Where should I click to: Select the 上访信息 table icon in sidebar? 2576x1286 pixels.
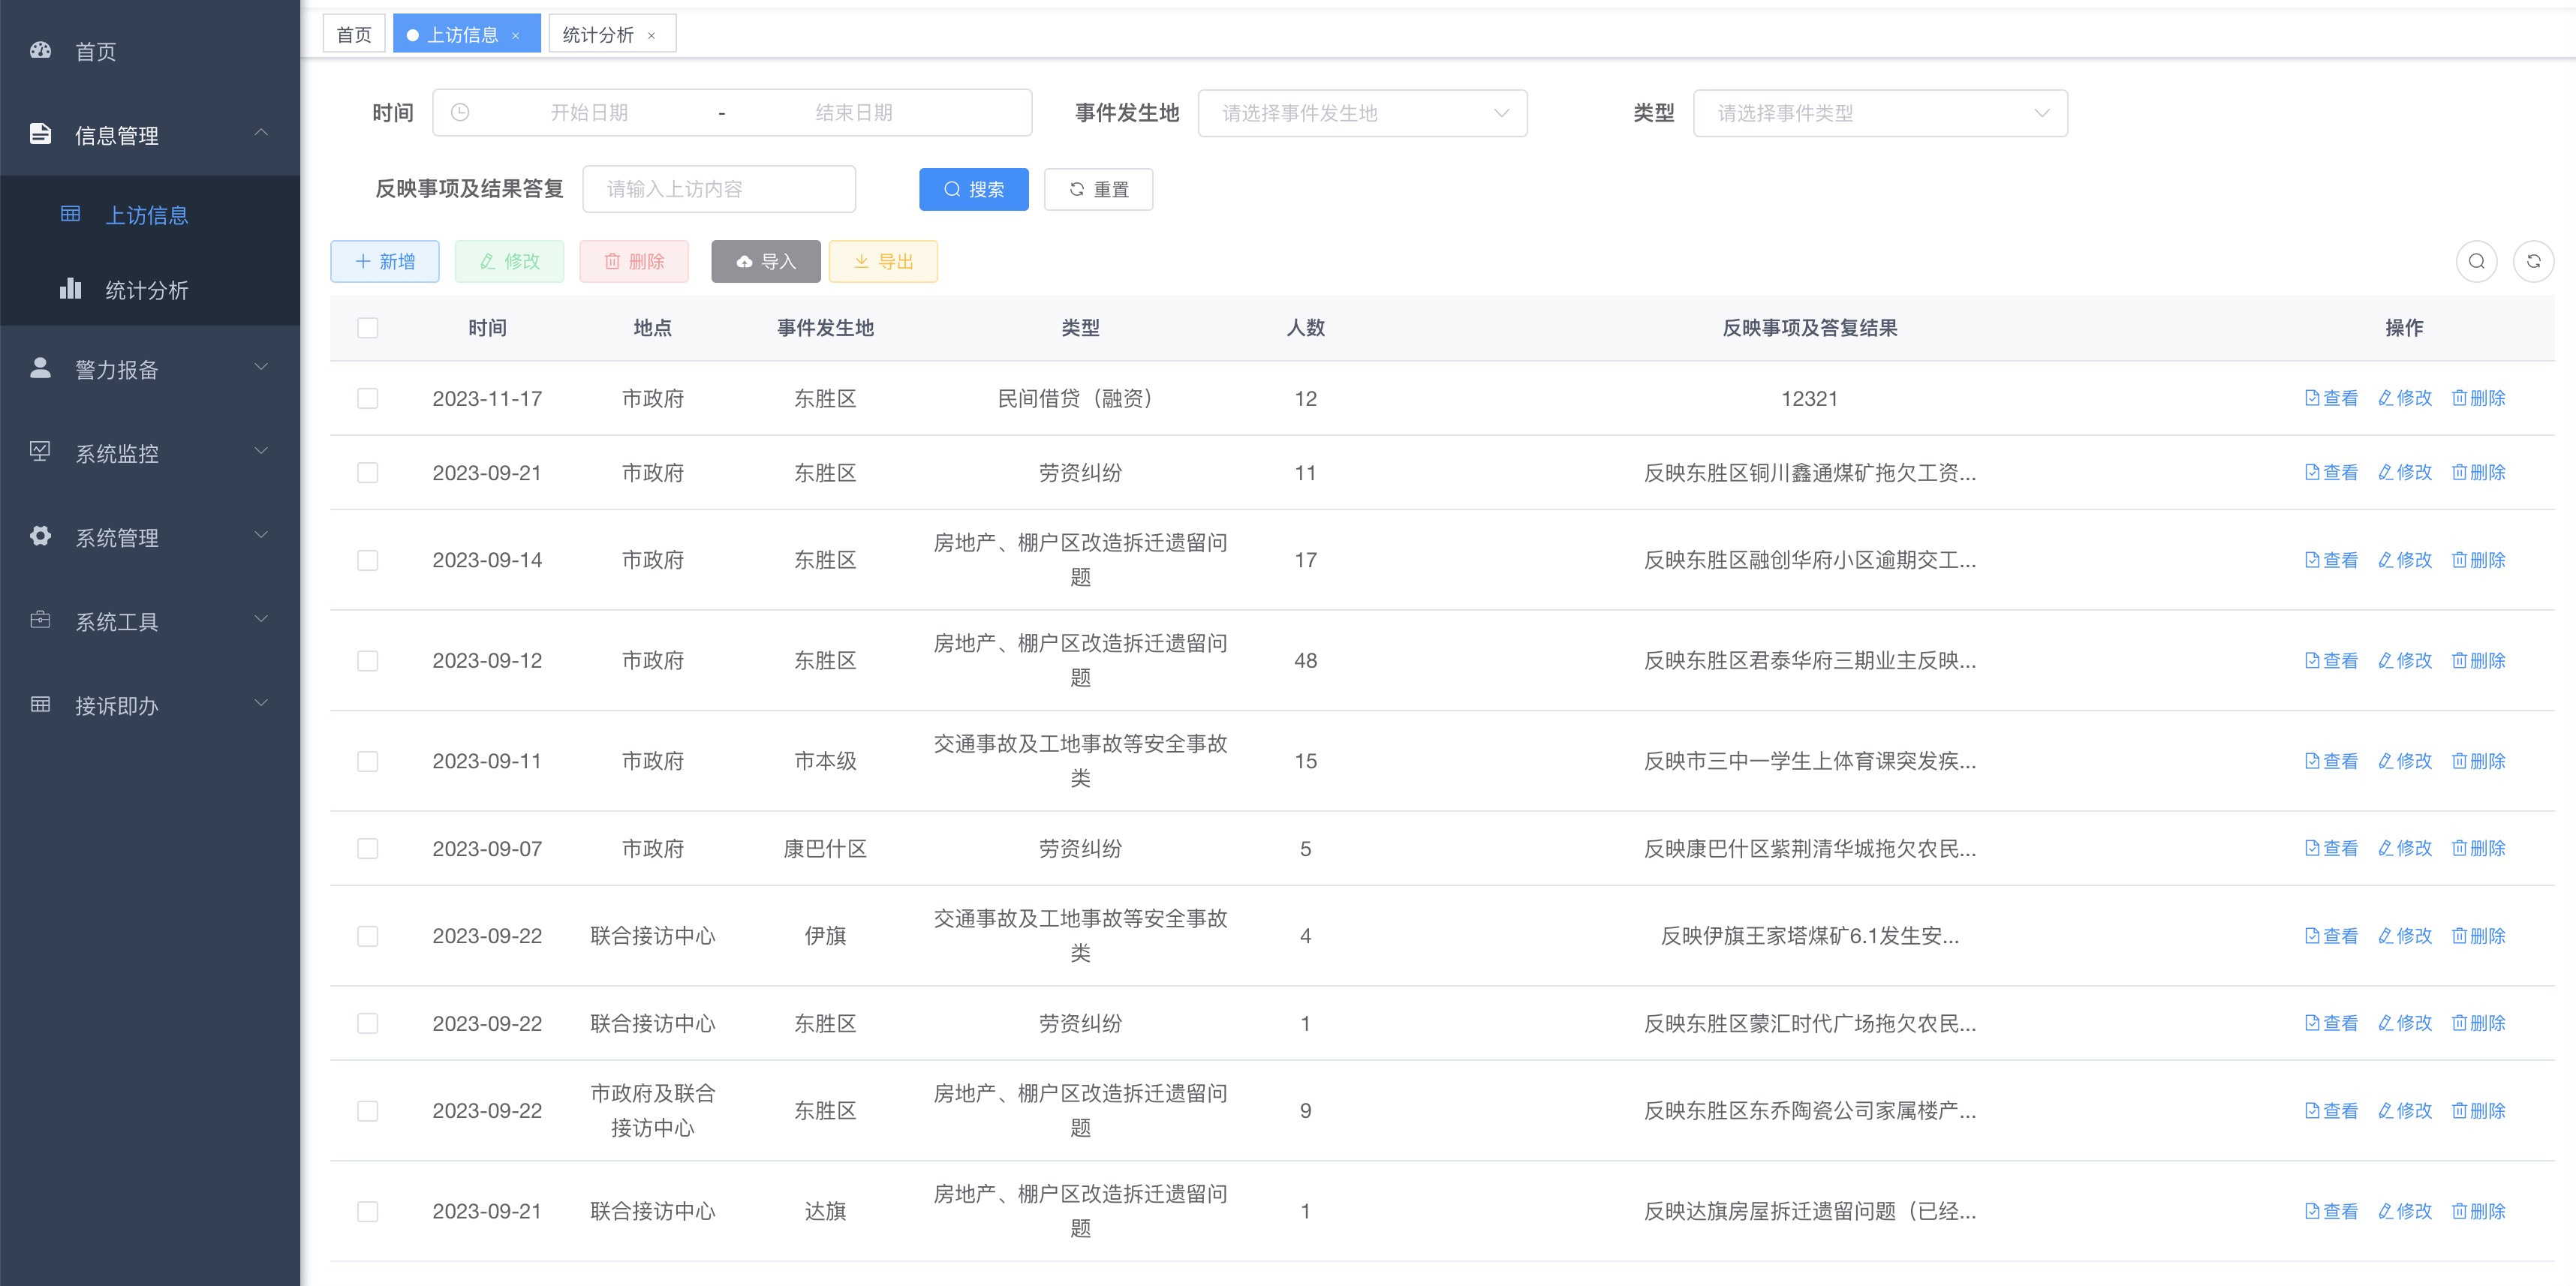click(70, 214)
